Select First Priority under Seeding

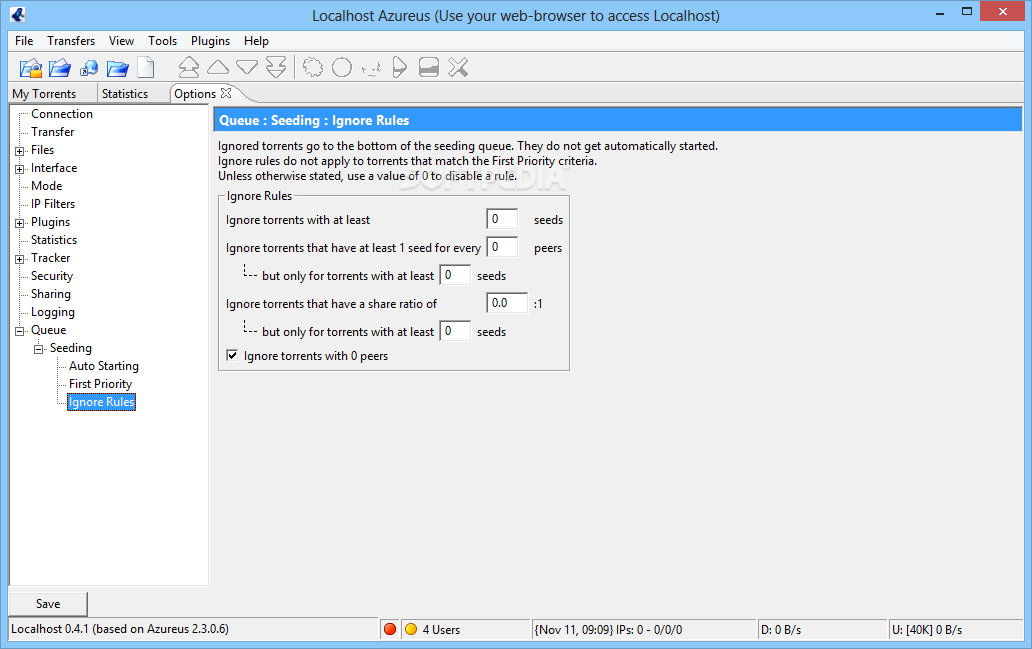(x=101, y=384)
